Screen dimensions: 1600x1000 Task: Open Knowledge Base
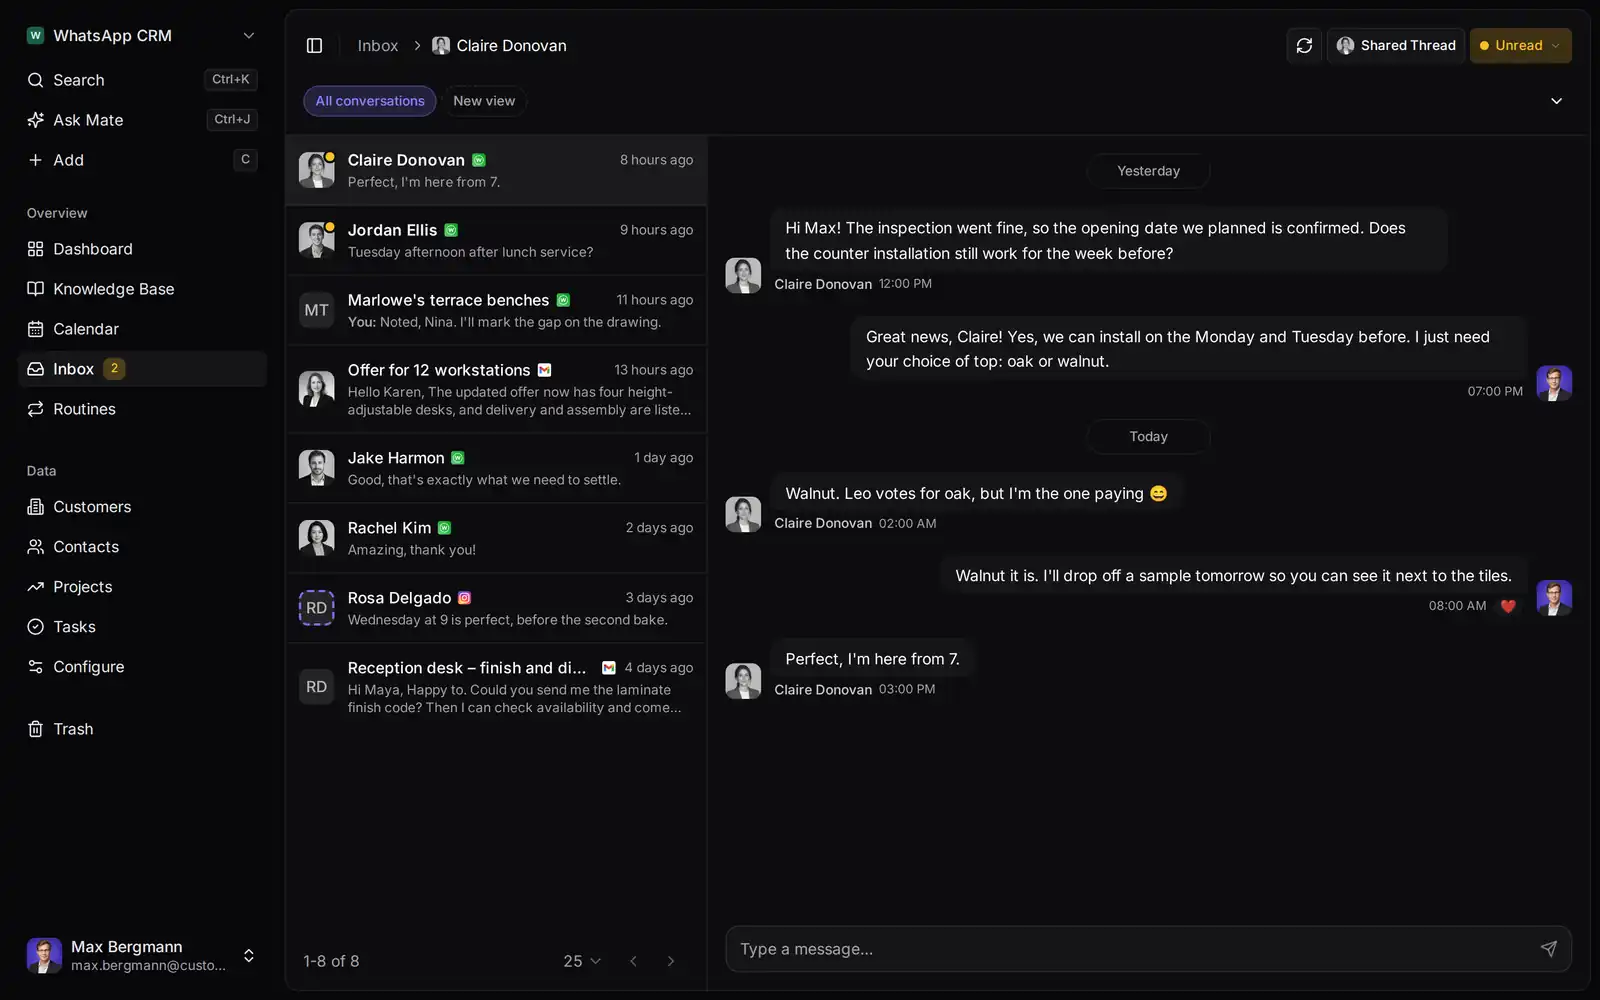(x=142, y=289)
